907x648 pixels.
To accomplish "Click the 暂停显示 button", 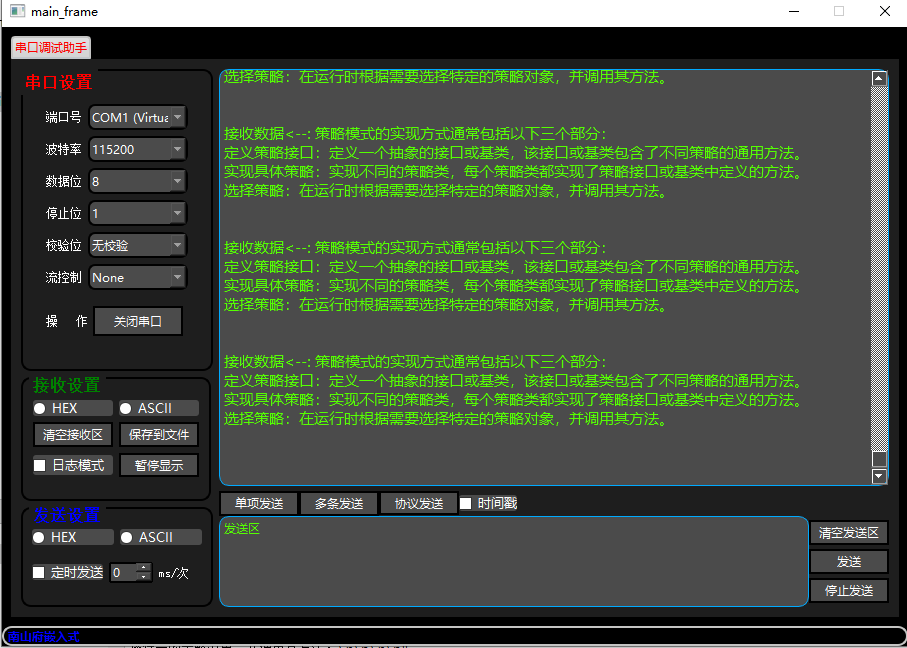I will (159, 464).
